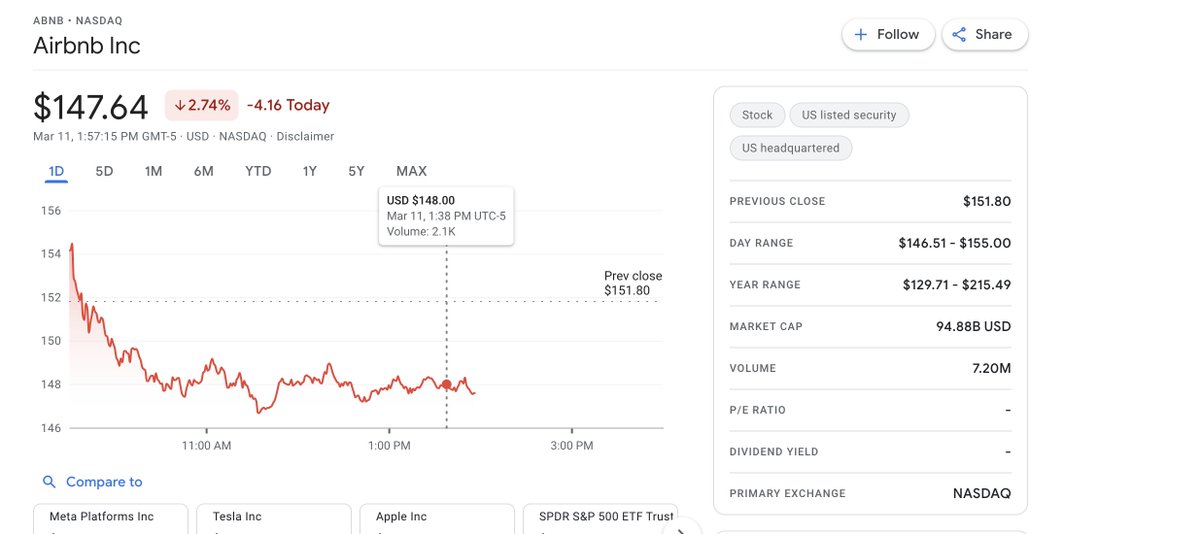Click the plus icon in Follow button
Image resolution: width=1200 pixels, height=534 pixels.
click(861, 34)
